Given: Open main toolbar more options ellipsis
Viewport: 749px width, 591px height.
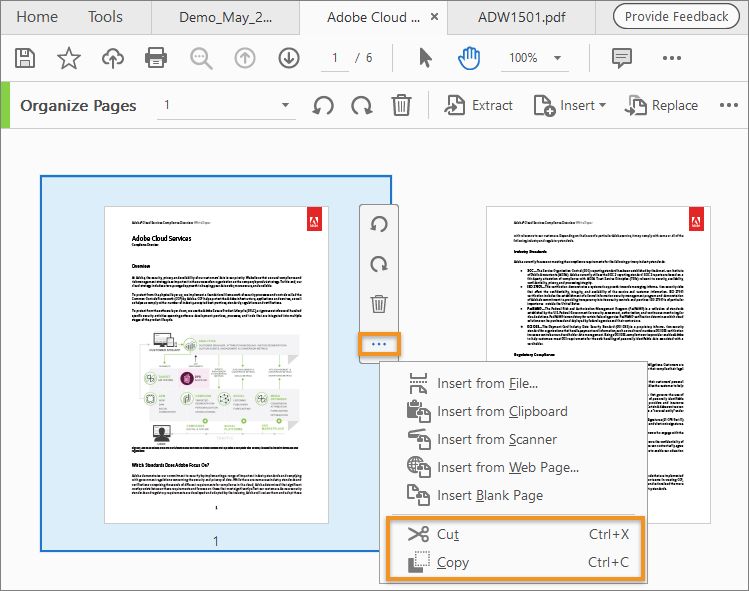Looking at the screenshot, I should [x=672, y=58].
